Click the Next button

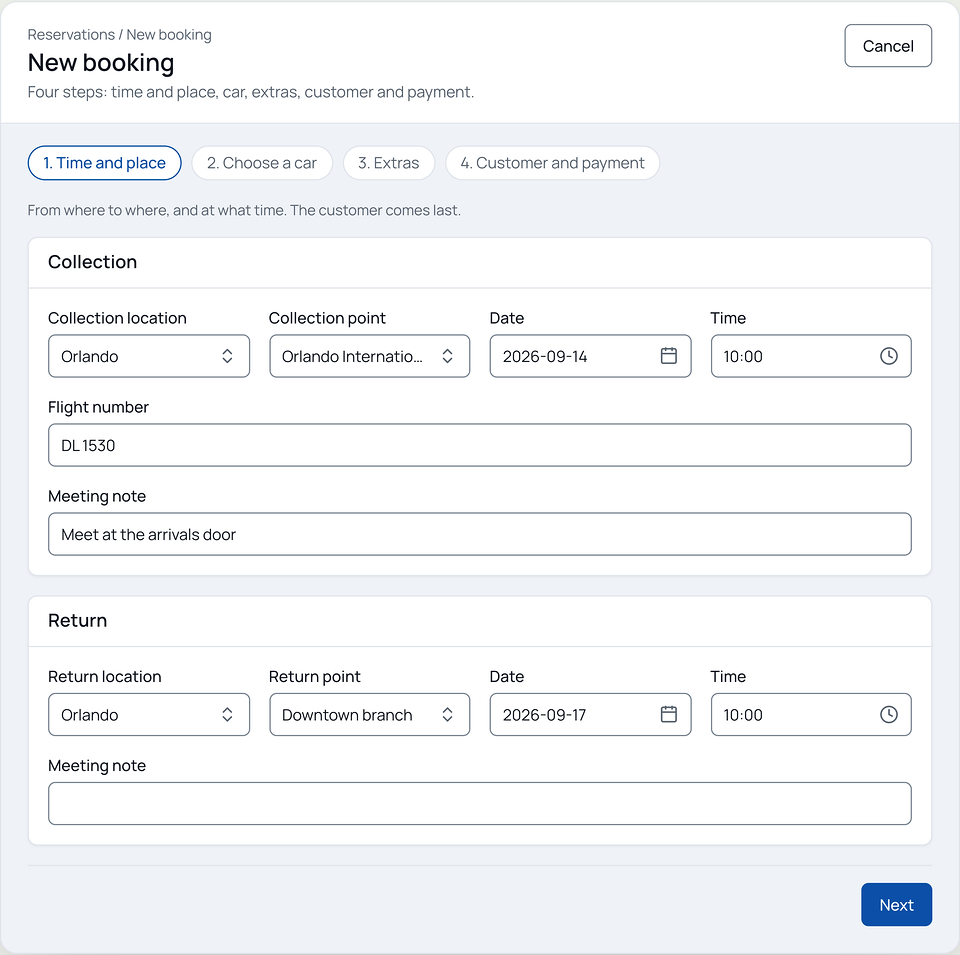click(x=896, y=904)
